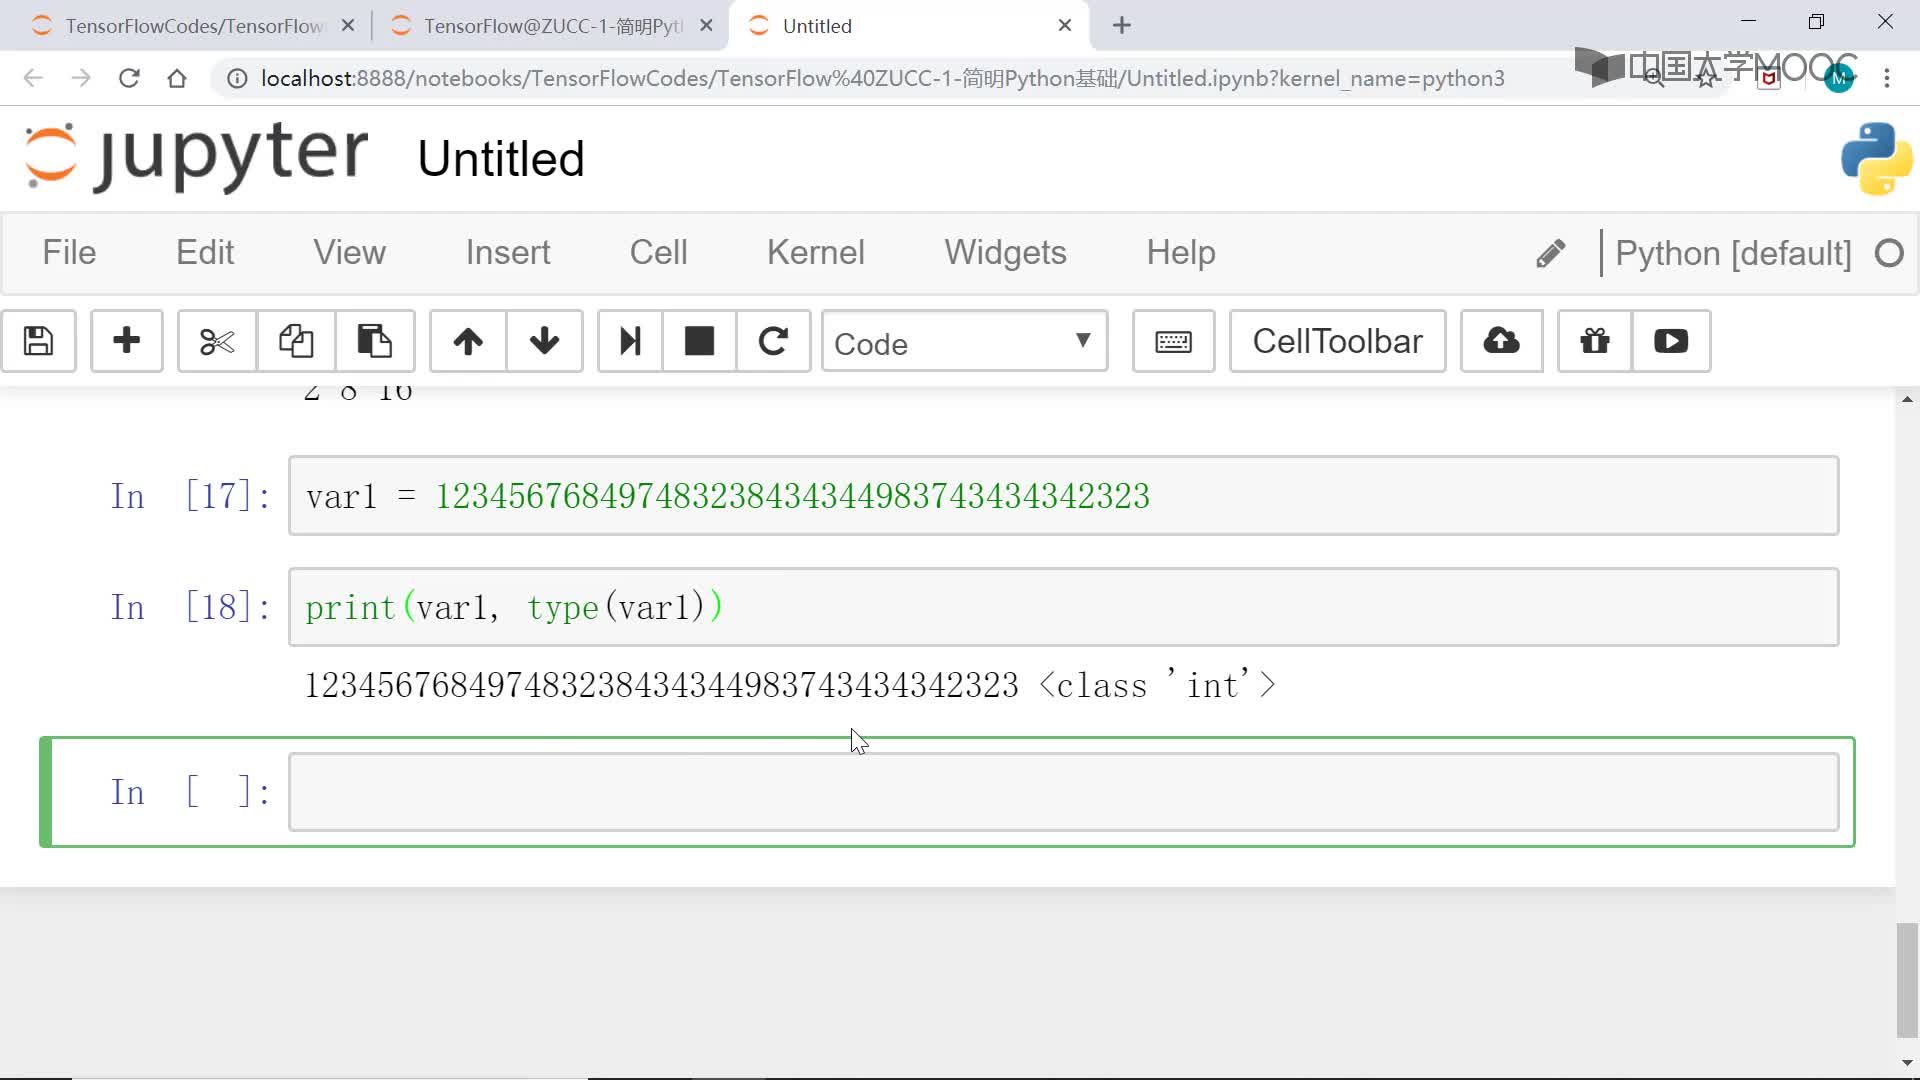Click into the empty code cell
Screen dimensions: 1920x1080
point(1063,792)
